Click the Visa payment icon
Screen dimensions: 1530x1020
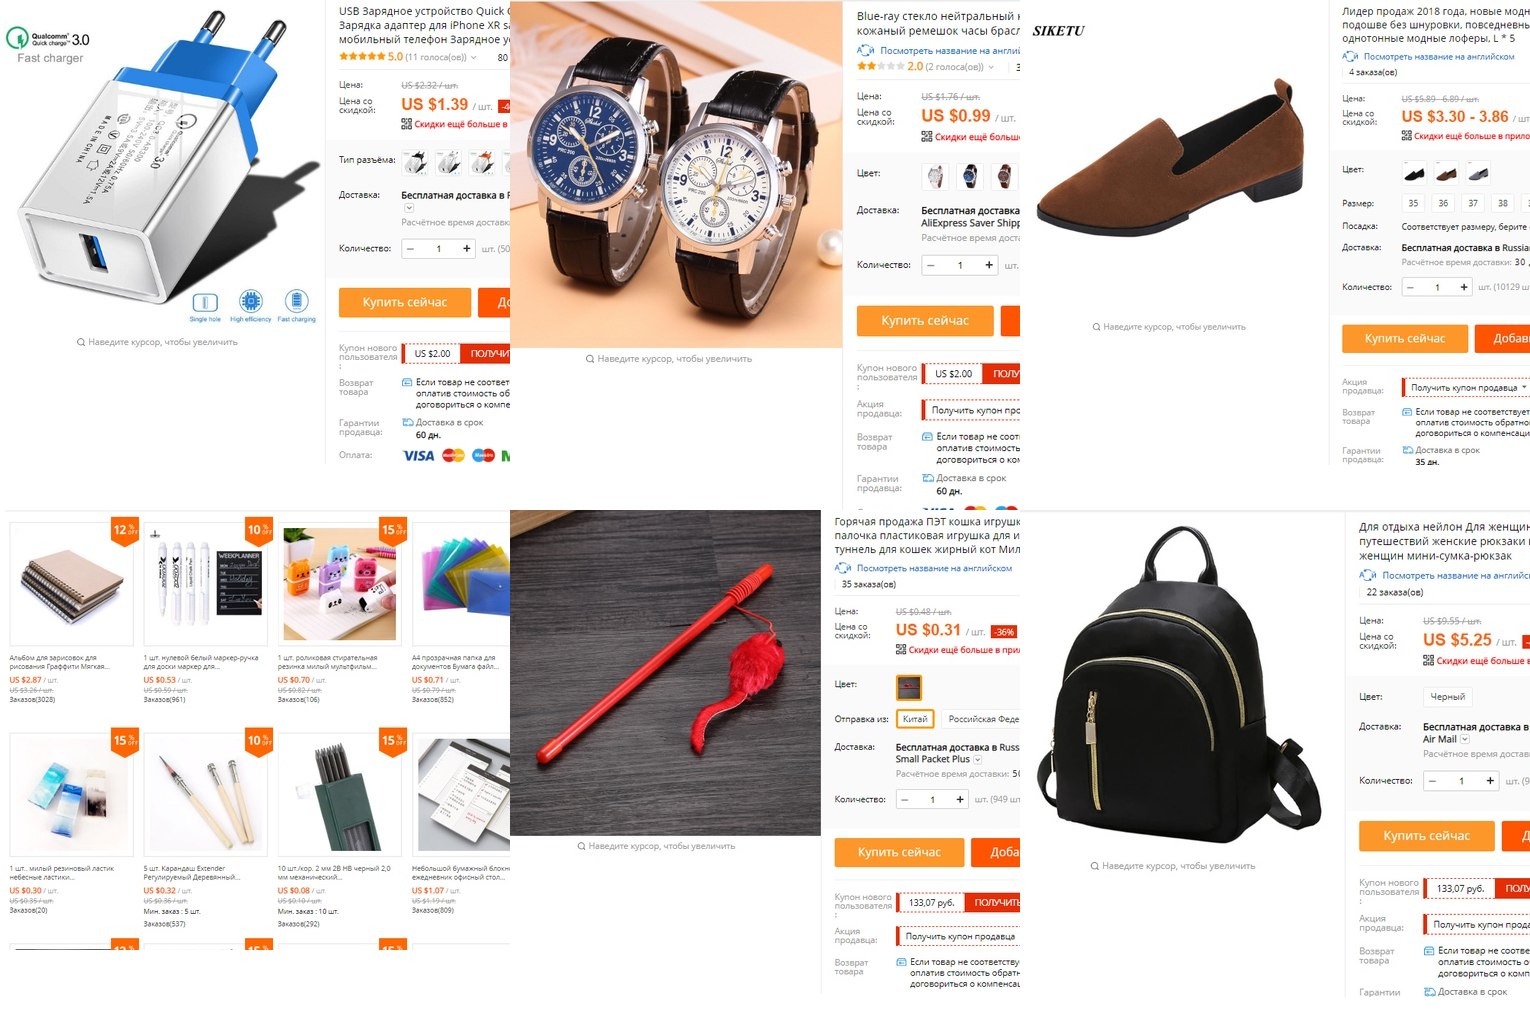[418, 456]
